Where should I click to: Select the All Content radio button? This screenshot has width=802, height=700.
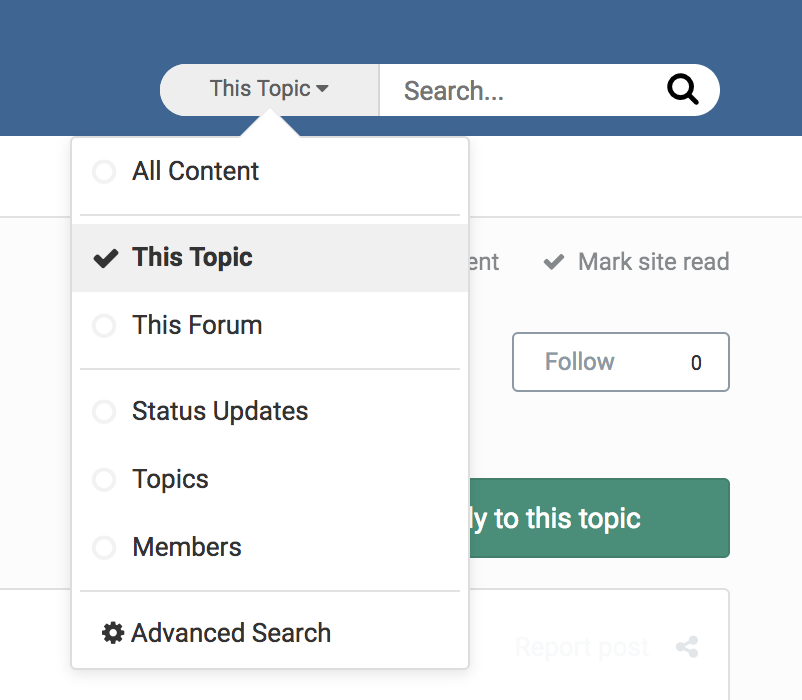click(x=104, y=172)
